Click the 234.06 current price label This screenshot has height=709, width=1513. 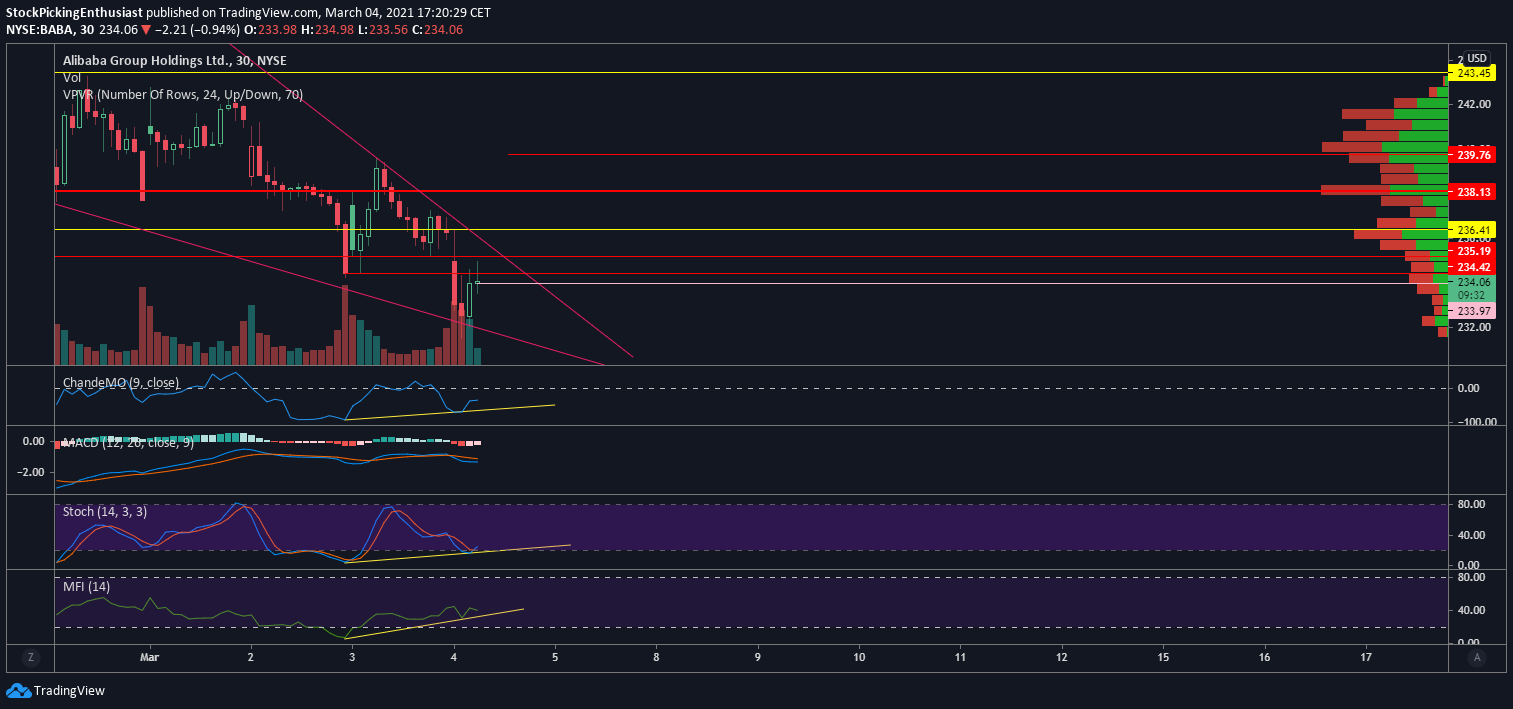[1474, 282]
